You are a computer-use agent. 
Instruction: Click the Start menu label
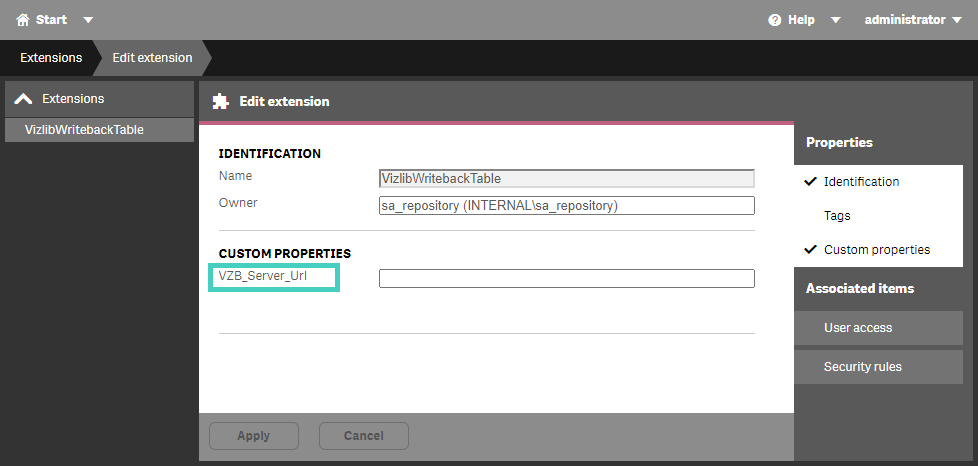pyautogui.click(x=51, y=20)
